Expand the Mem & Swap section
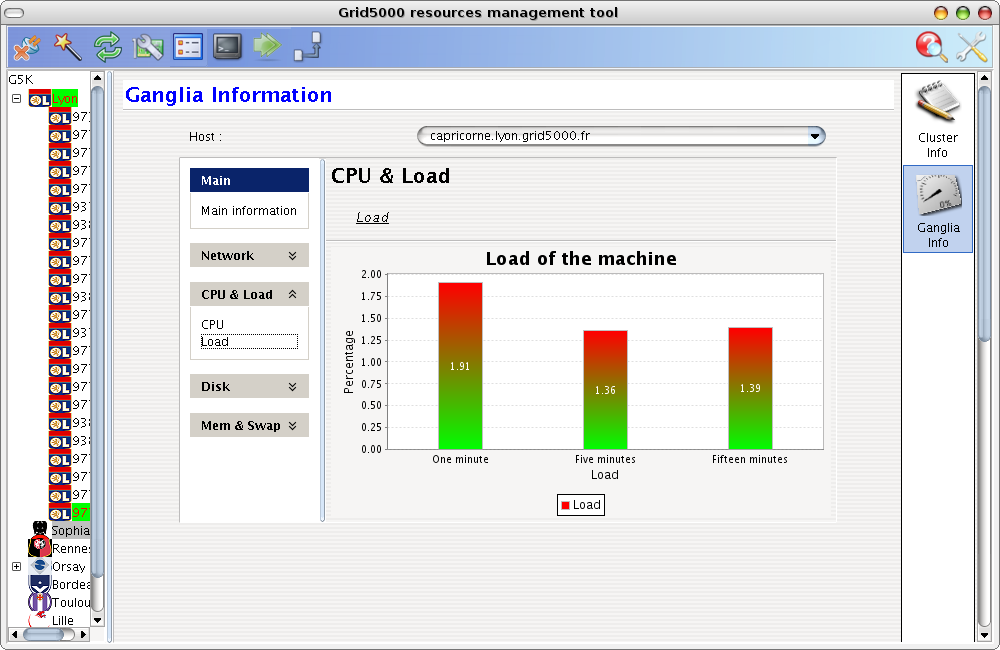 pos(249,425)
